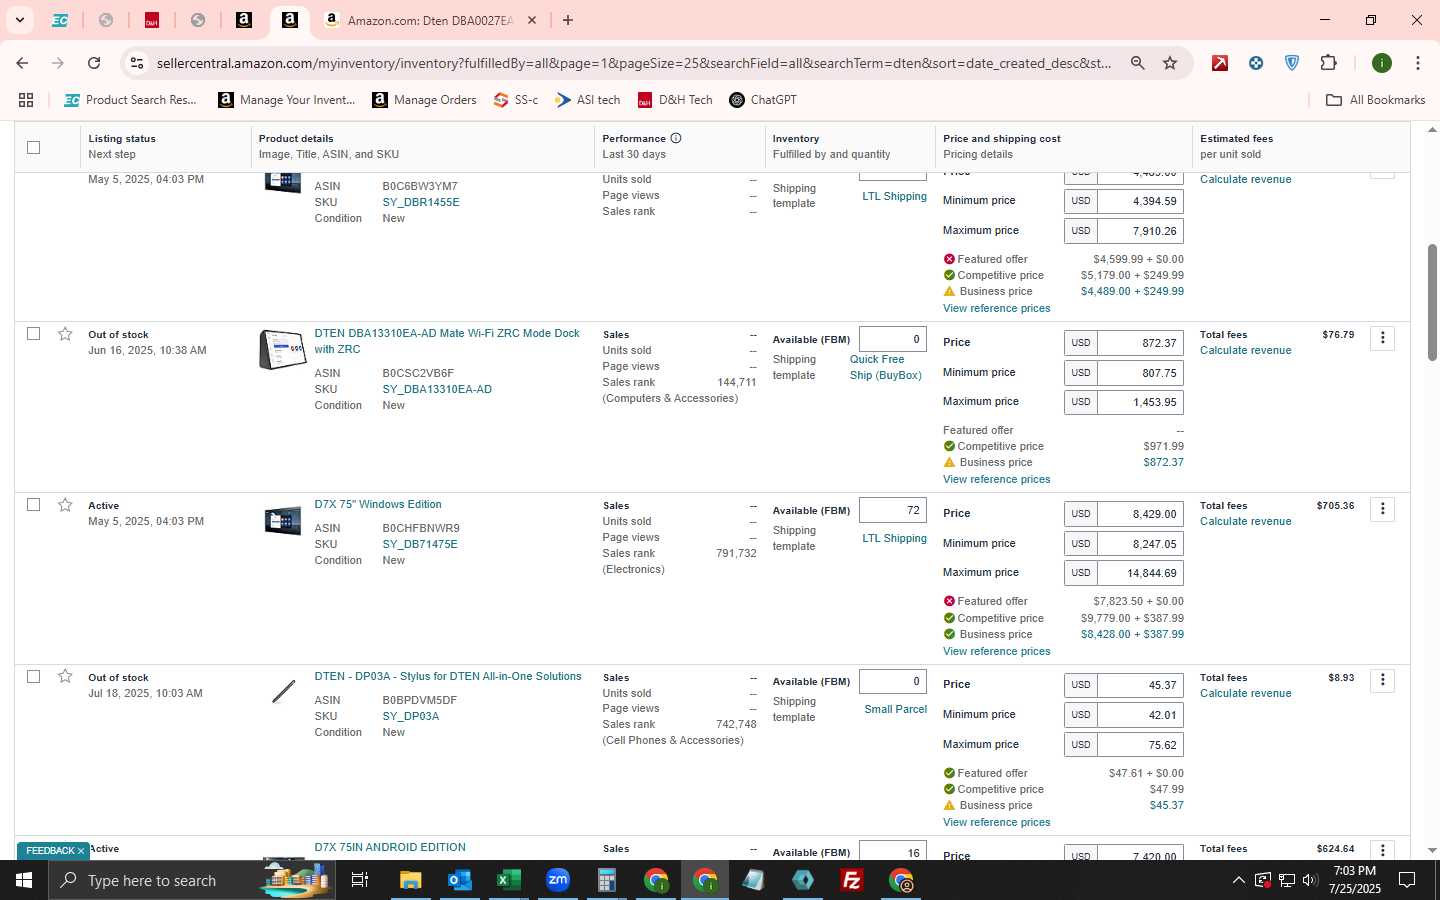The height and width of the screenshot is (900, 1440).
Task: Close the Amazon.com Dten browser tab
Action: click(x=532, y=20)
